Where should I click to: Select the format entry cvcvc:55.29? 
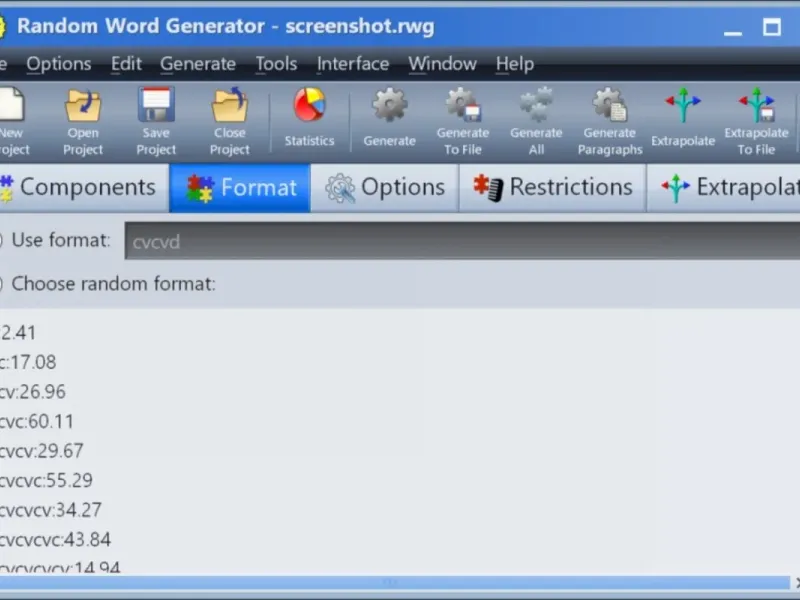point(46,481)
